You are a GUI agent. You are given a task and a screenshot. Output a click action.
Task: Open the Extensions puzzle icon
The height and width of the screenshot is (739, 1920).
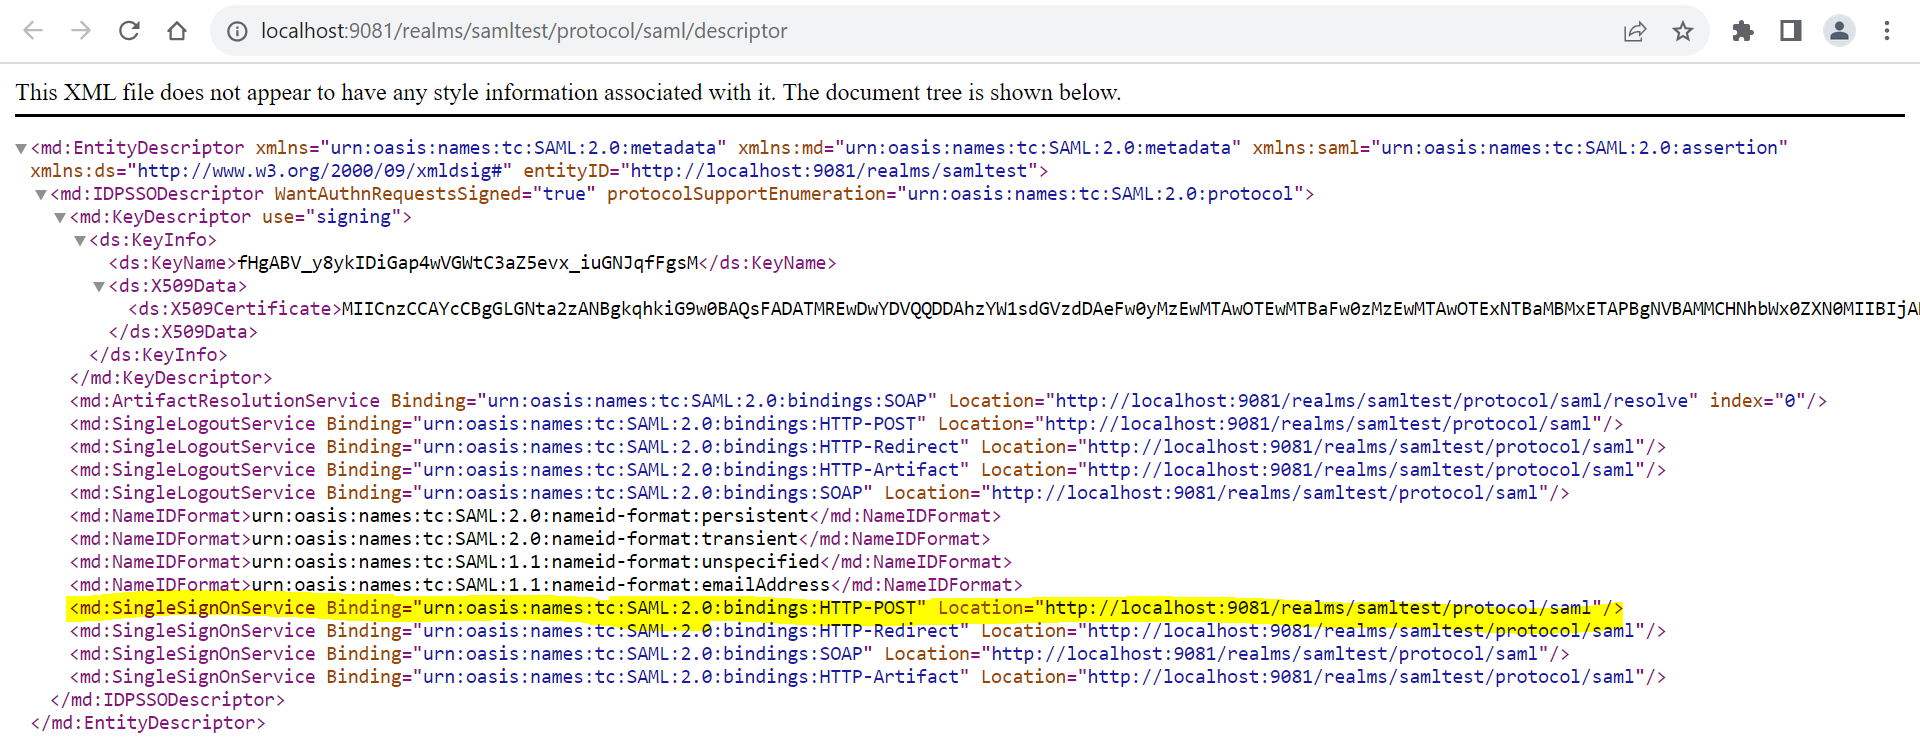pos(1743,31)
